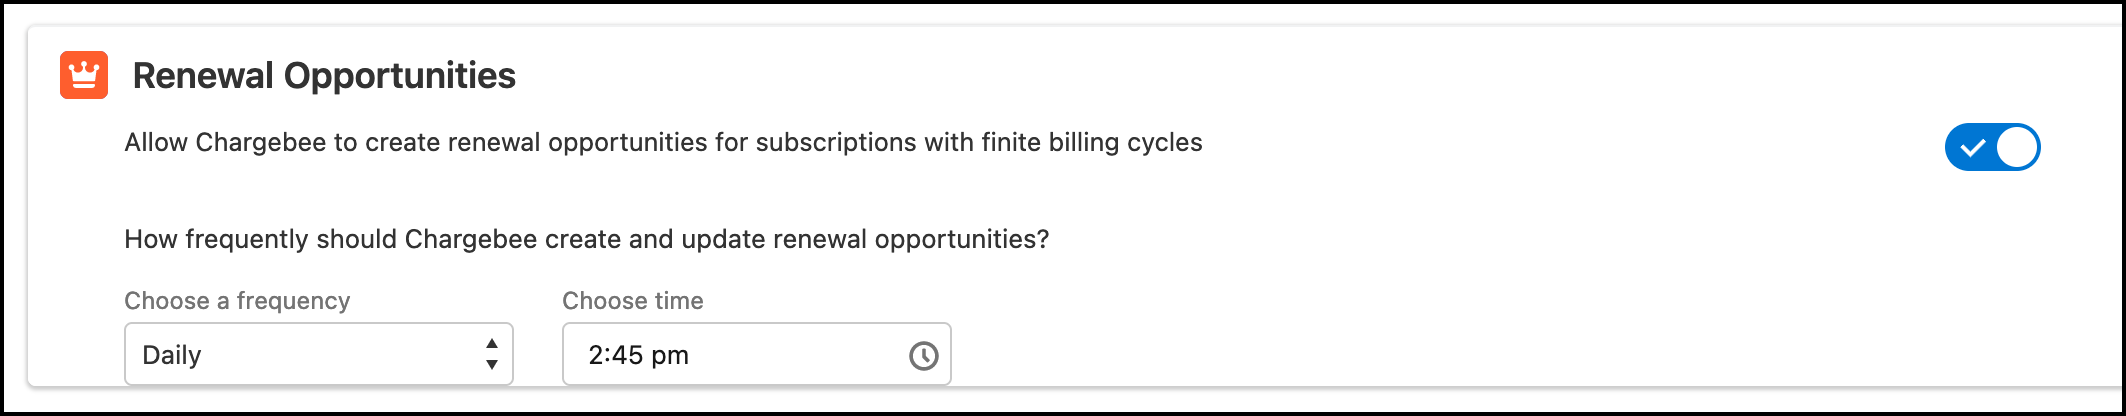Click the clock icon in time field
The height and width of the screenshot is (416, 2126).
(x=923, y=356)
